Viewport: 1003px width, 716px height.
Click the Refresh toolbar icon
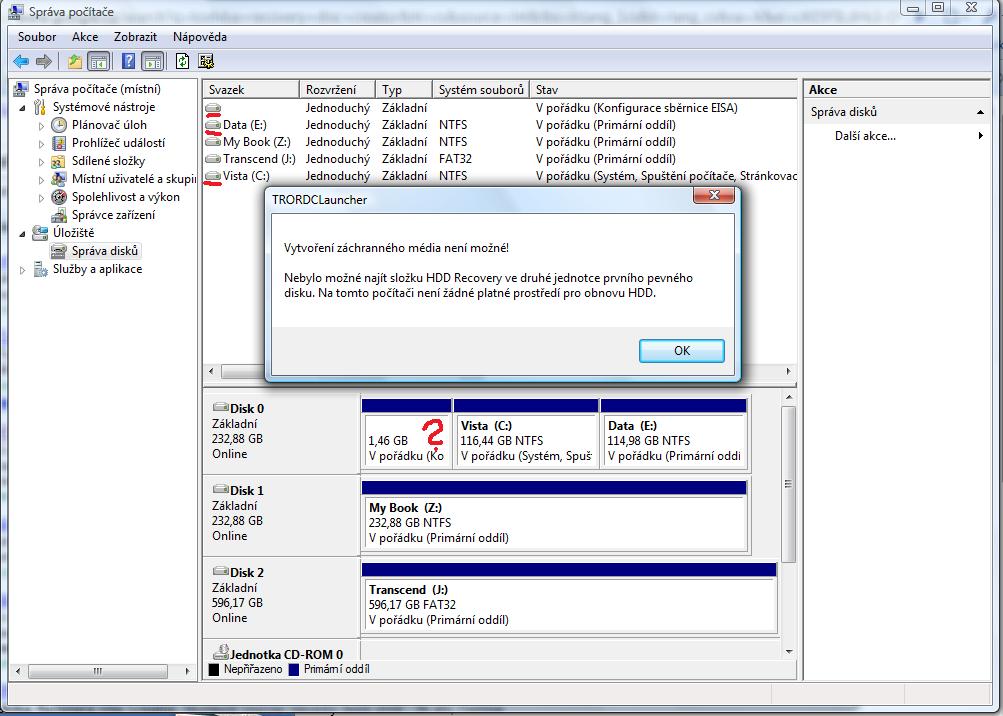pos(182,61)
